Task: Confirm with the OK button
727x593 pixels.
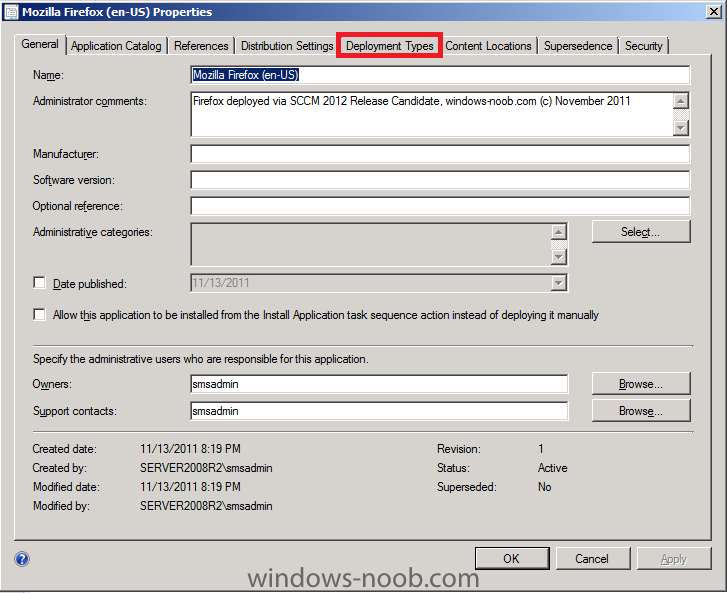Action: [512, 559]
